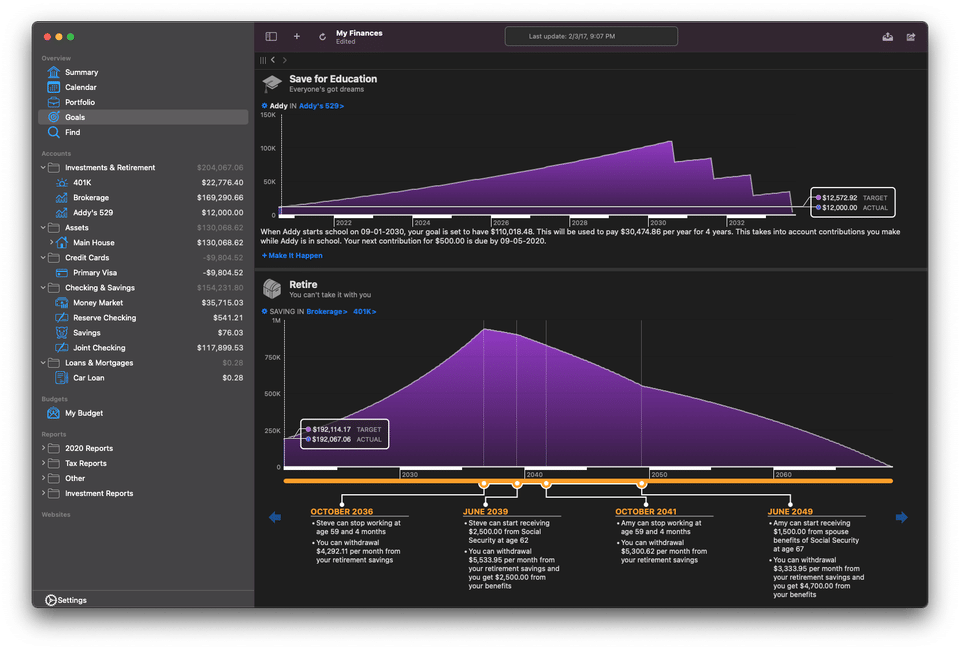Select the My Budget item
Image resolution: width=960 pixels, height=650 pixels.
point(84,413)
